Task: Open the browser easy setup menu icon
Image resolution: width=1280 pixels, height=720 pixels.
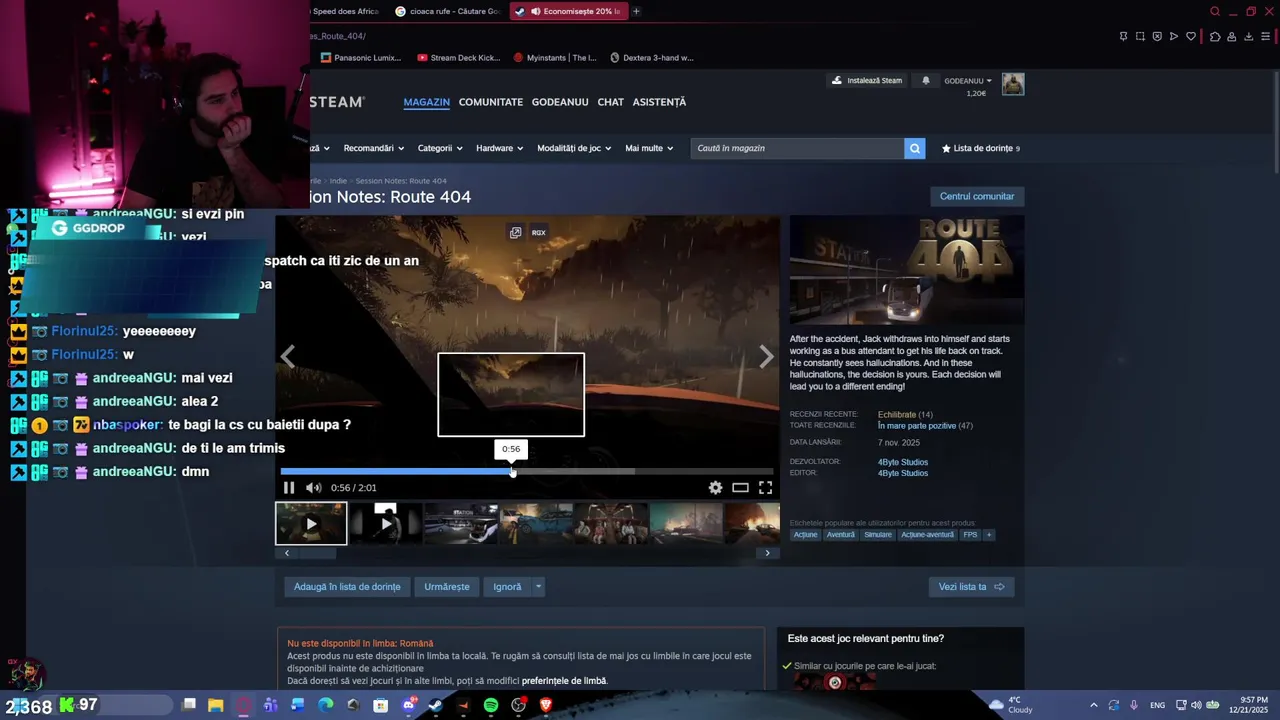Action: click(x=1265, y=37)
